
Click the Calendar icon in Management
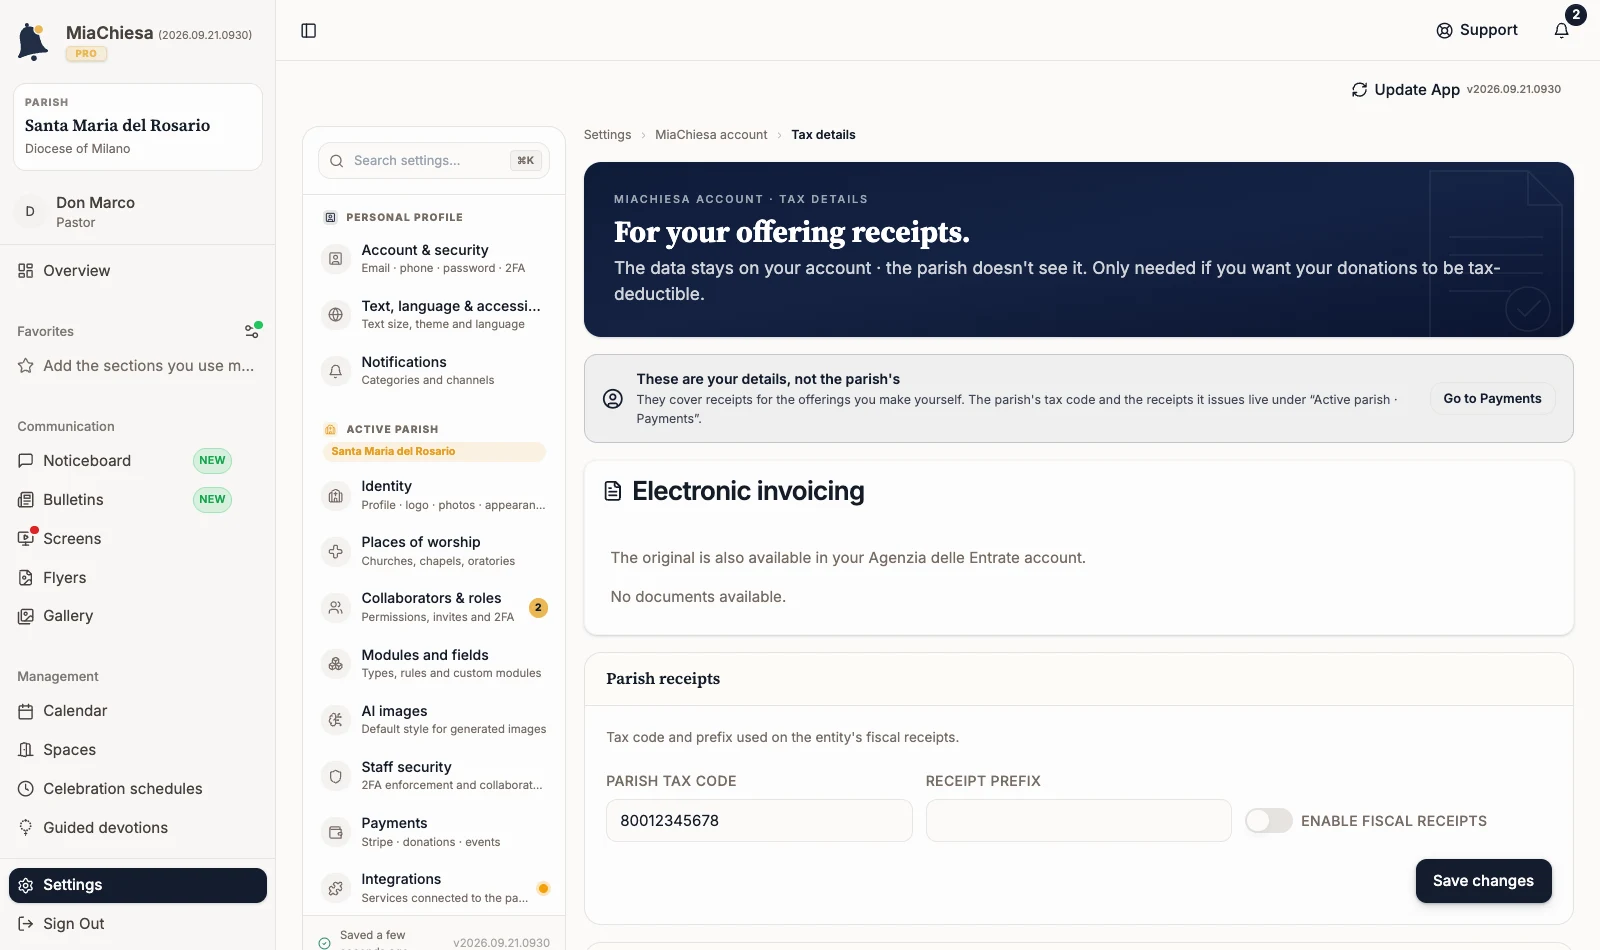point(26,711)
